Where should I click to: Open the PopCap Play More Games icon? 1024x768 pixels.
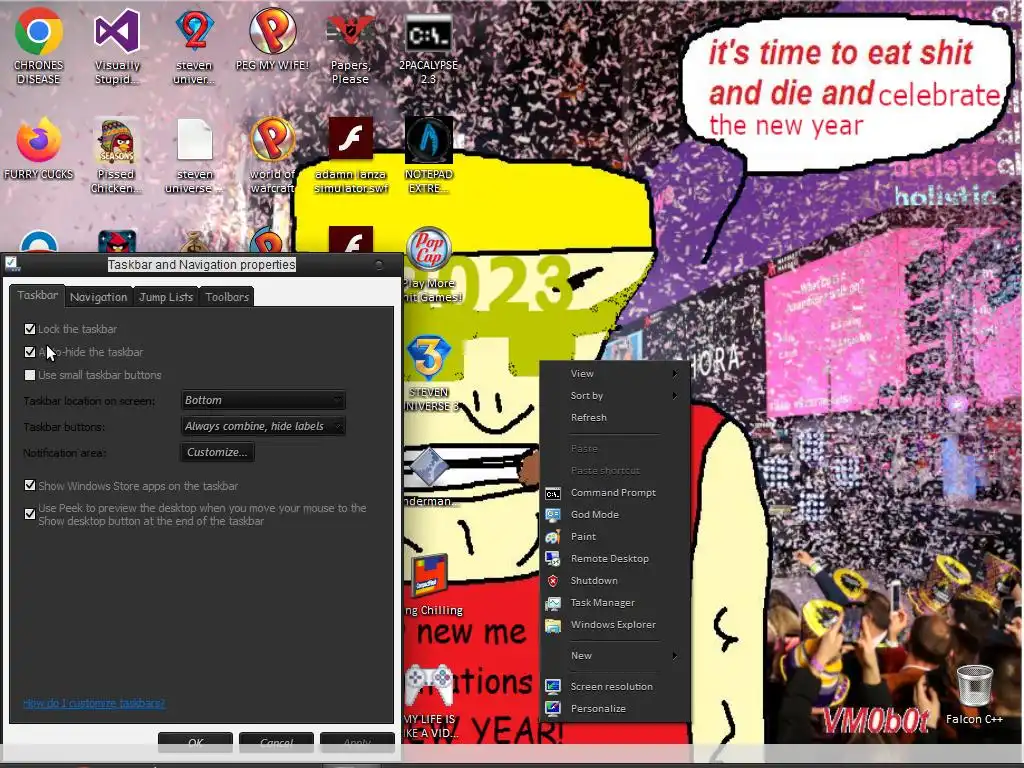pyautogui.click(x=428, y=249)
